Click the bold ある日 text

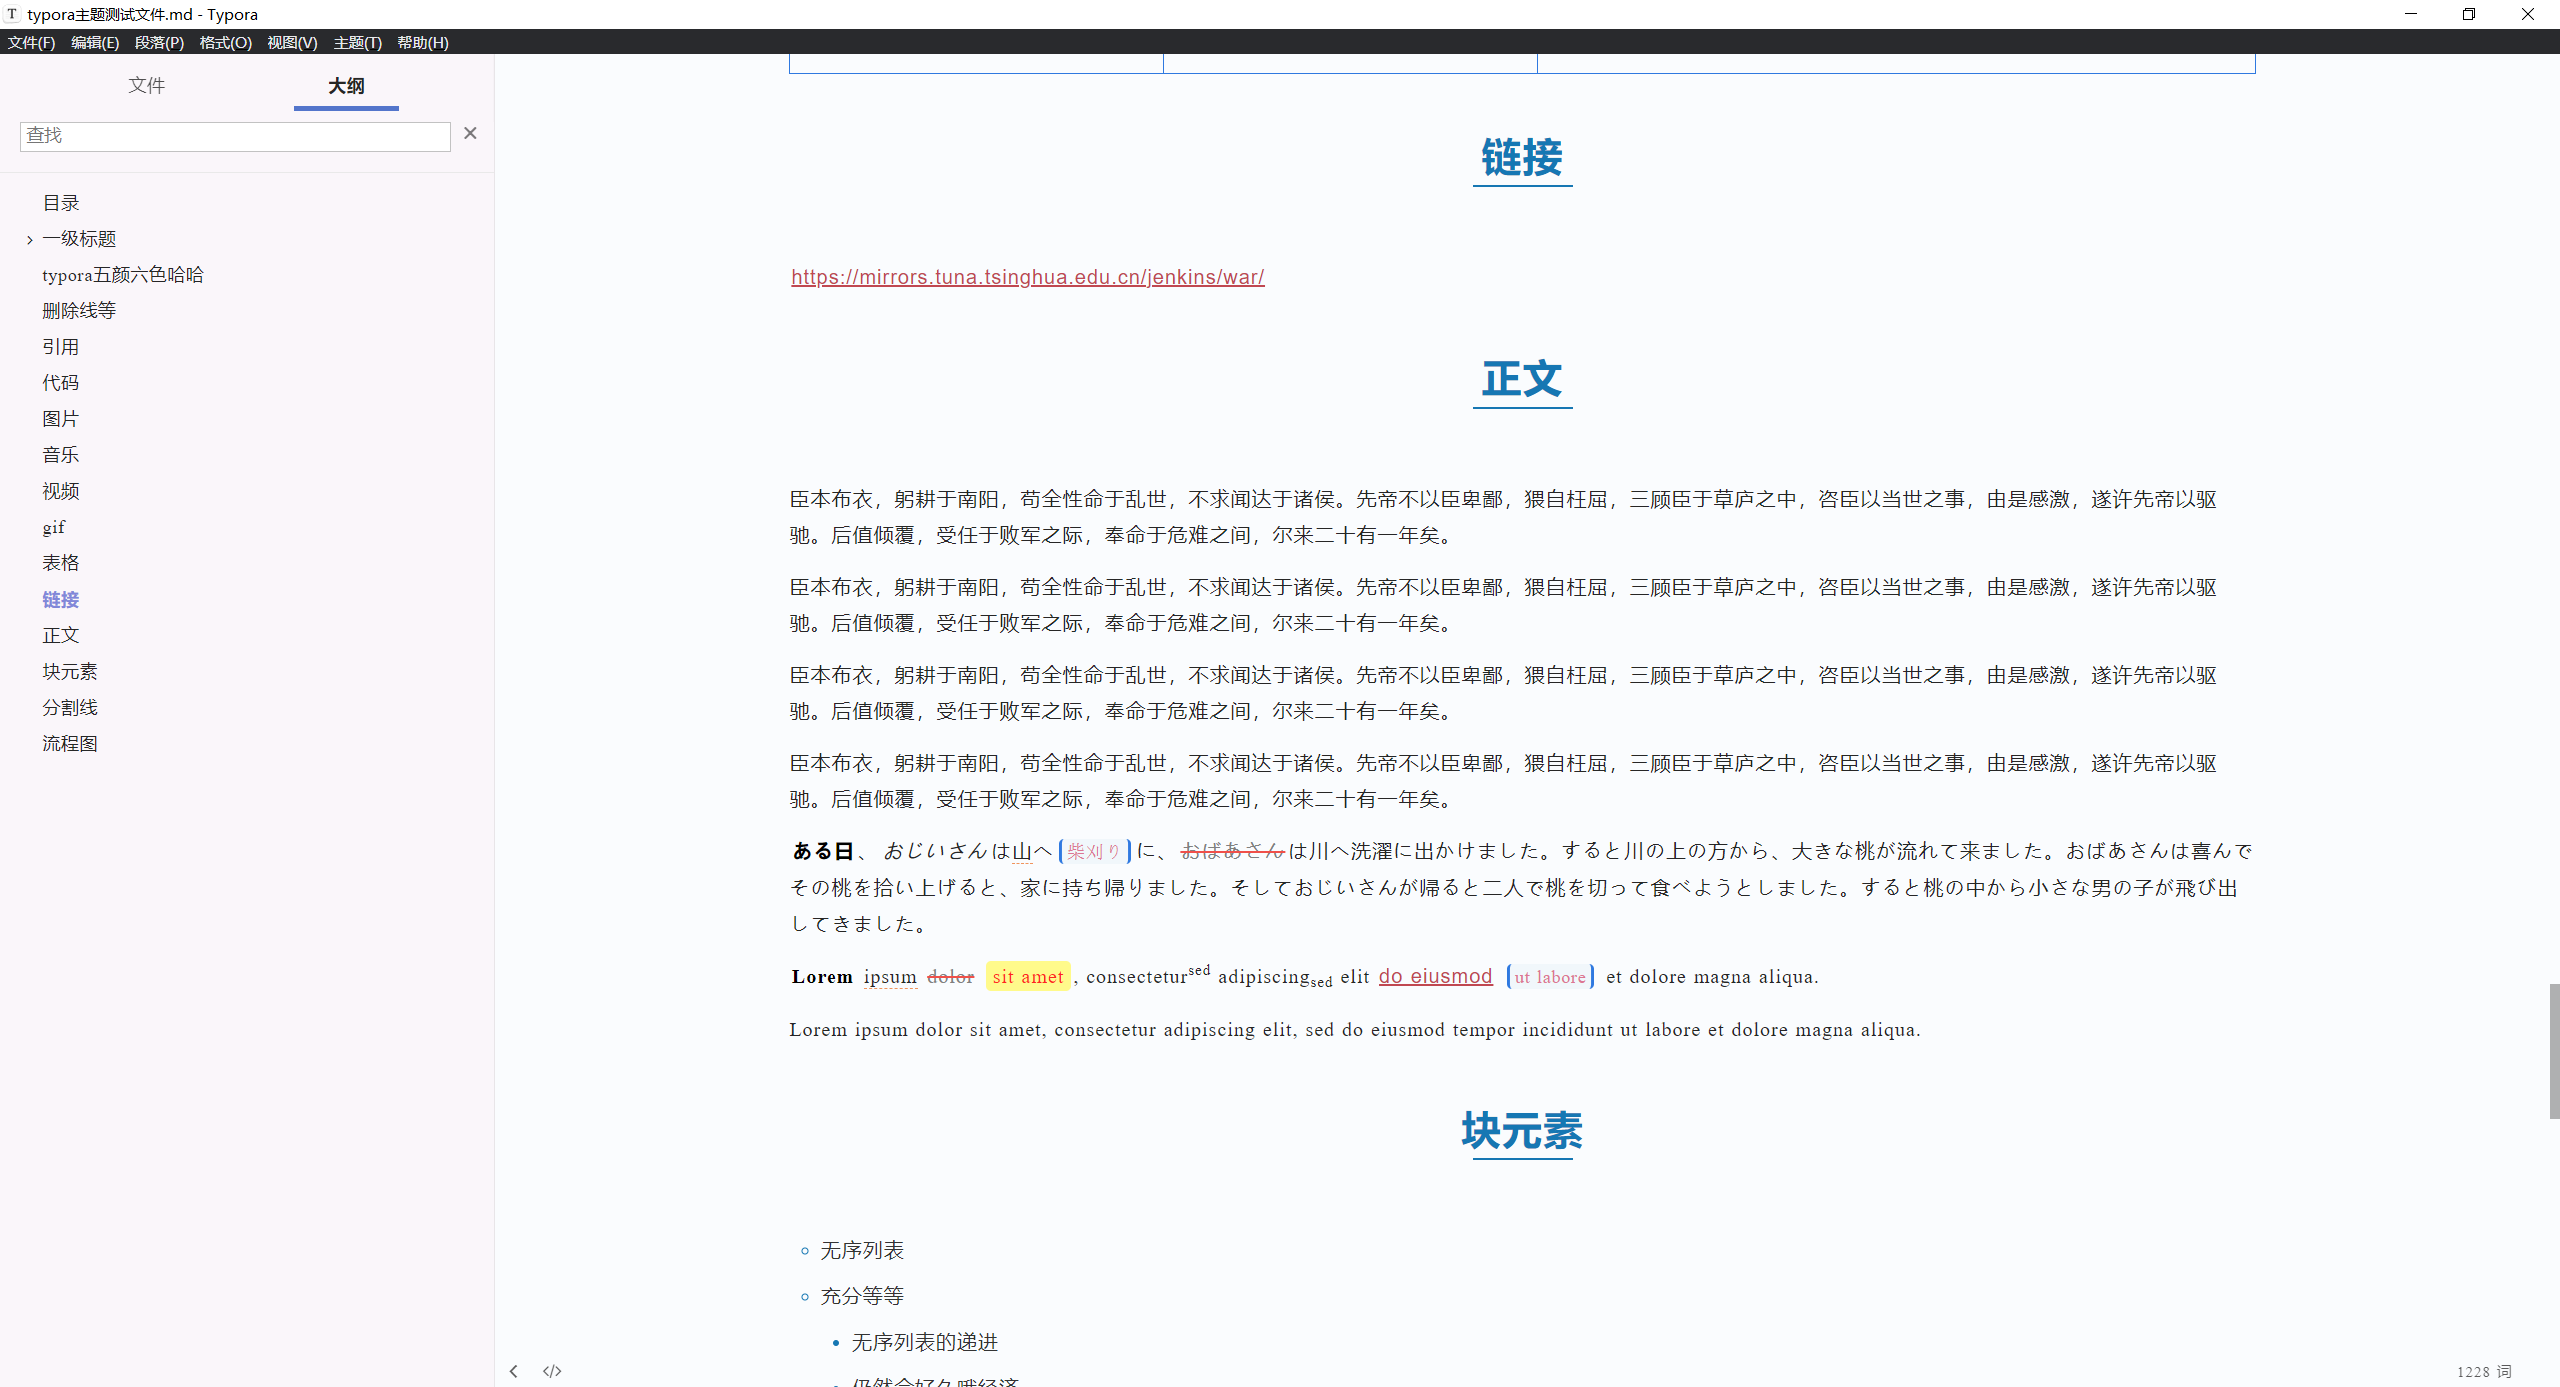[x=823, y=851]
